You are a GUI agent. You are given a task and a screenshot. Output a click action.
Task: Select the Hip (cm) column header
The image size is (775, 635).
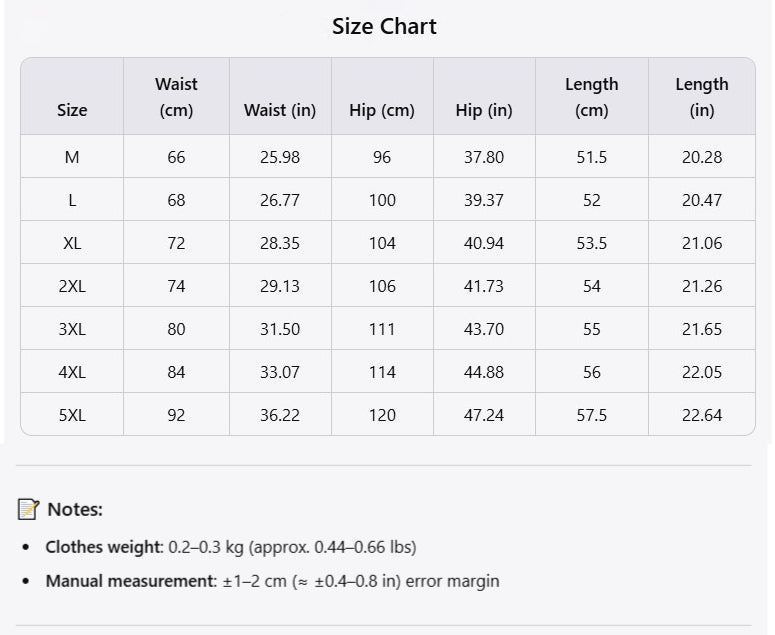[382, 110]
